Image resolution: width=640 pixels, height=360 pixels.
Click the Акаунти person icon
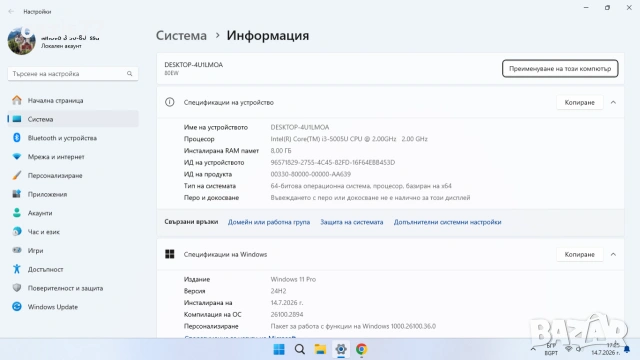click(x=17, y=213)
